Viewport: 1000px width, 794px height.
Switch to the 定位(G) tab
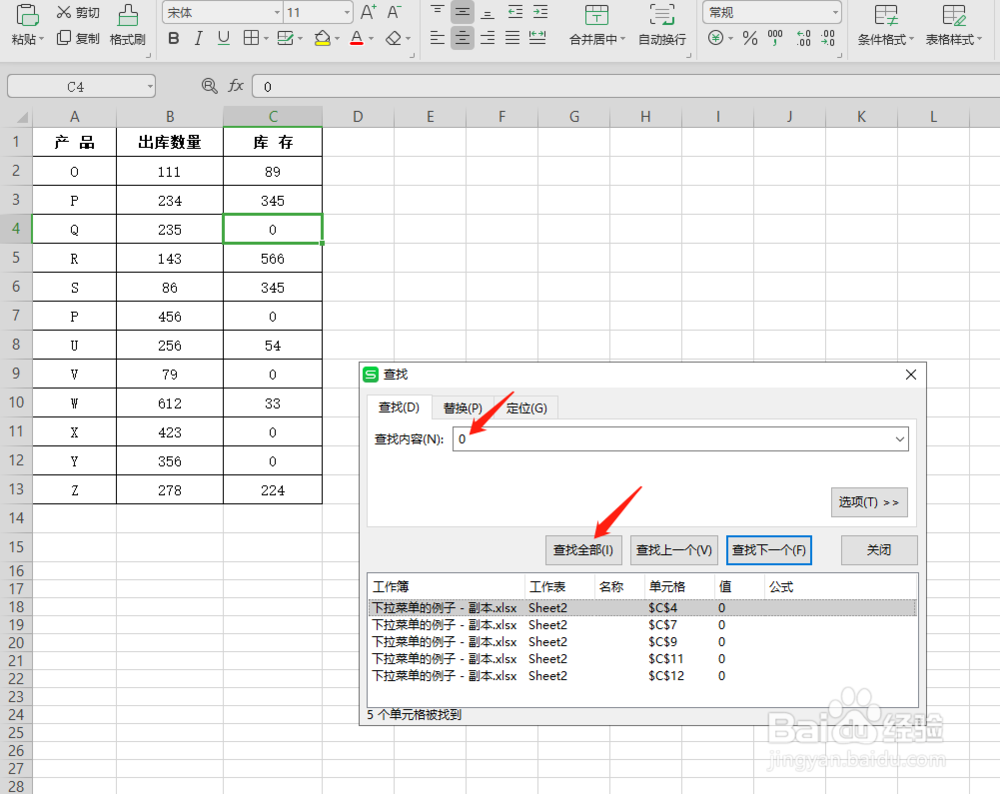coord(527,407)
